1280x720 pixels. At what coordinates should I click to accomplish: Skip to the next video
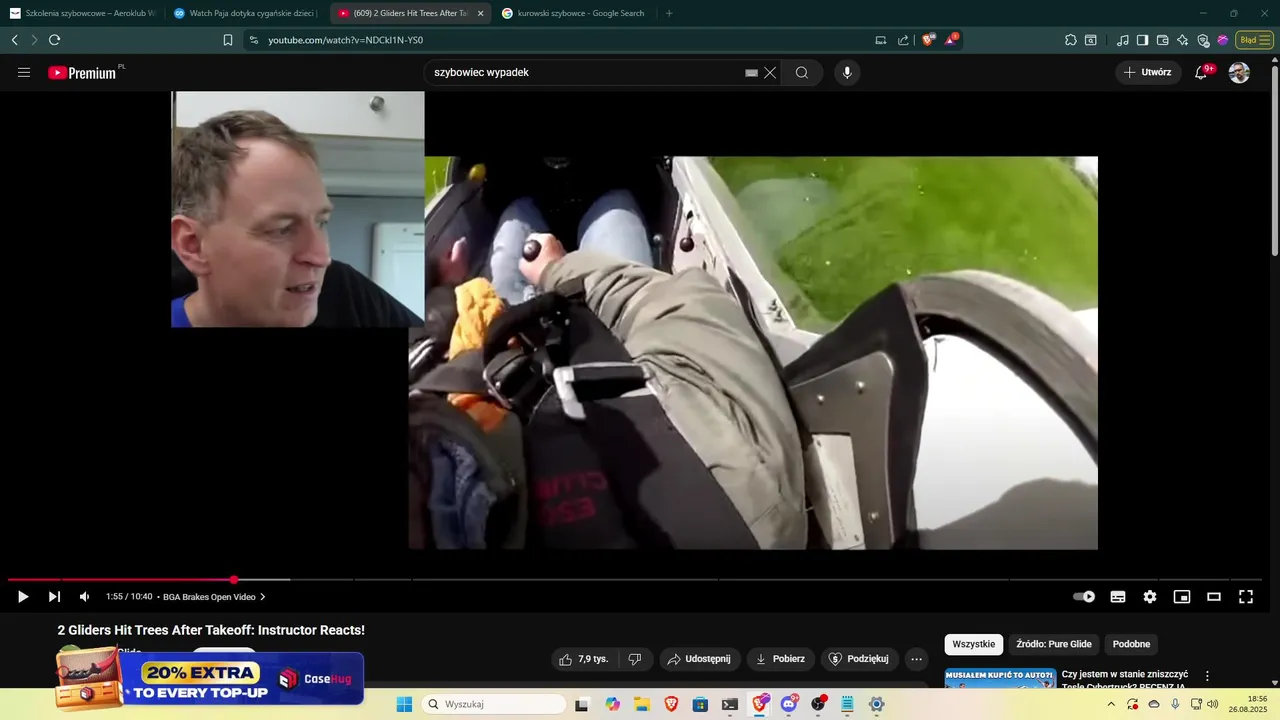pyautogui.click(x=54, y=597)
